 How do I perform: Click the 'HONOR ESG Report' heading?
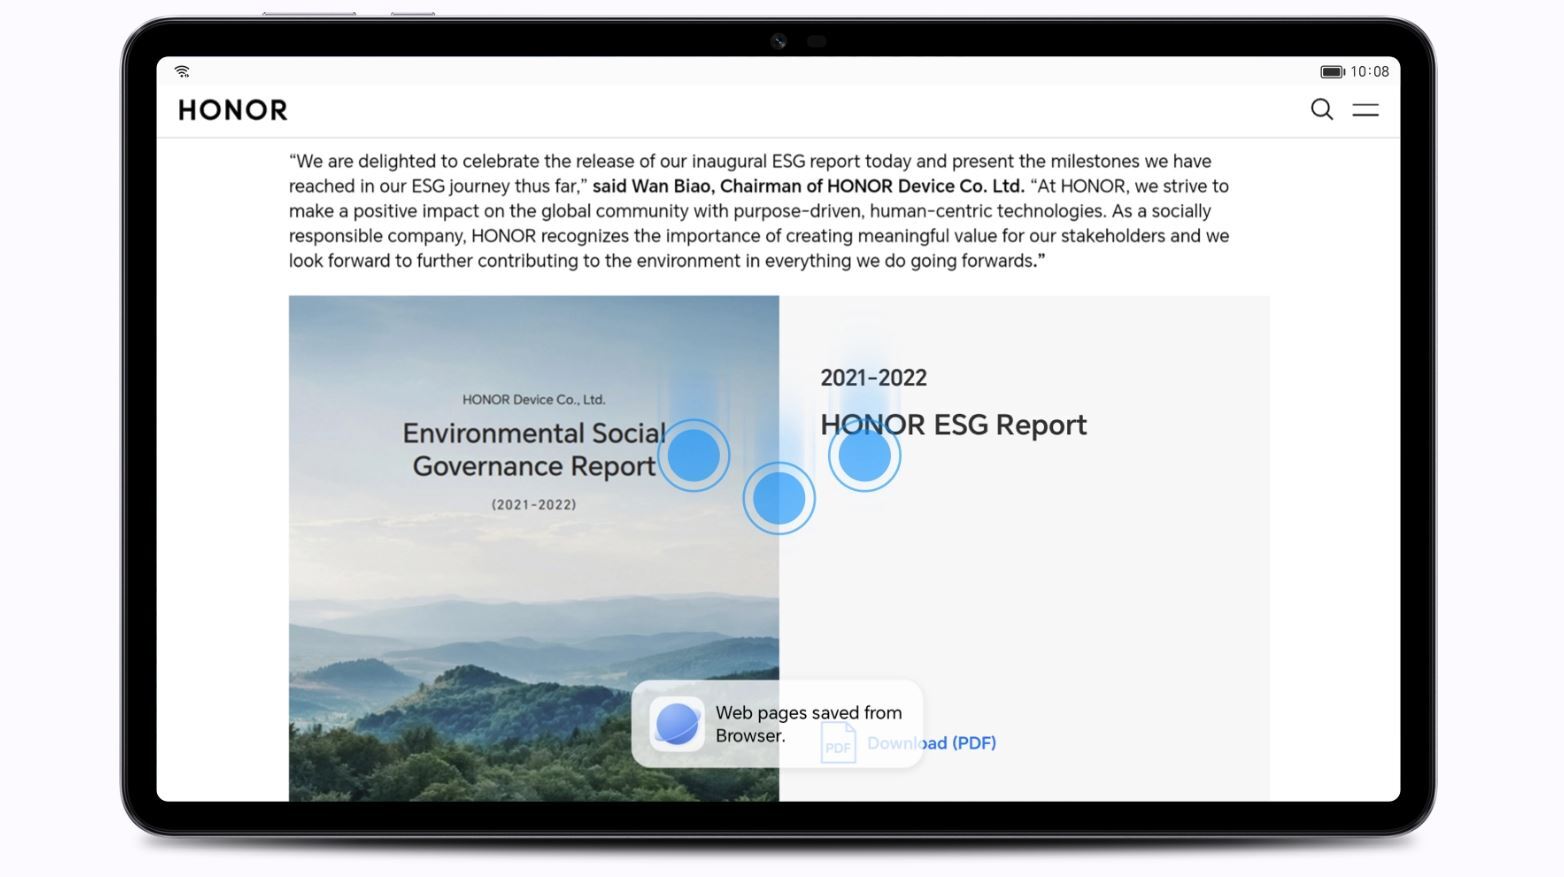953,425
